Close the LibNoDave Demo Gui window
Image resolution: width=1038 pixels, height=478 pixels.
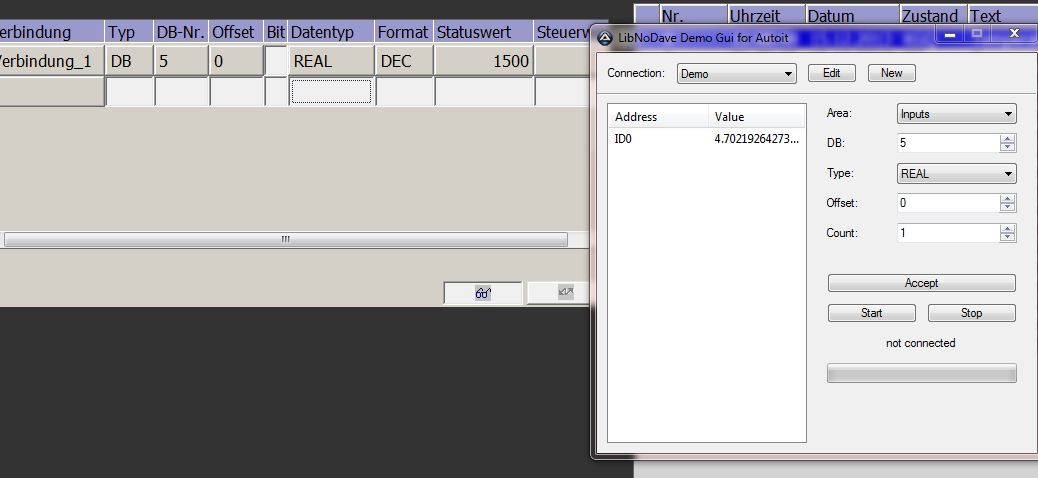tap(1014, 35)
